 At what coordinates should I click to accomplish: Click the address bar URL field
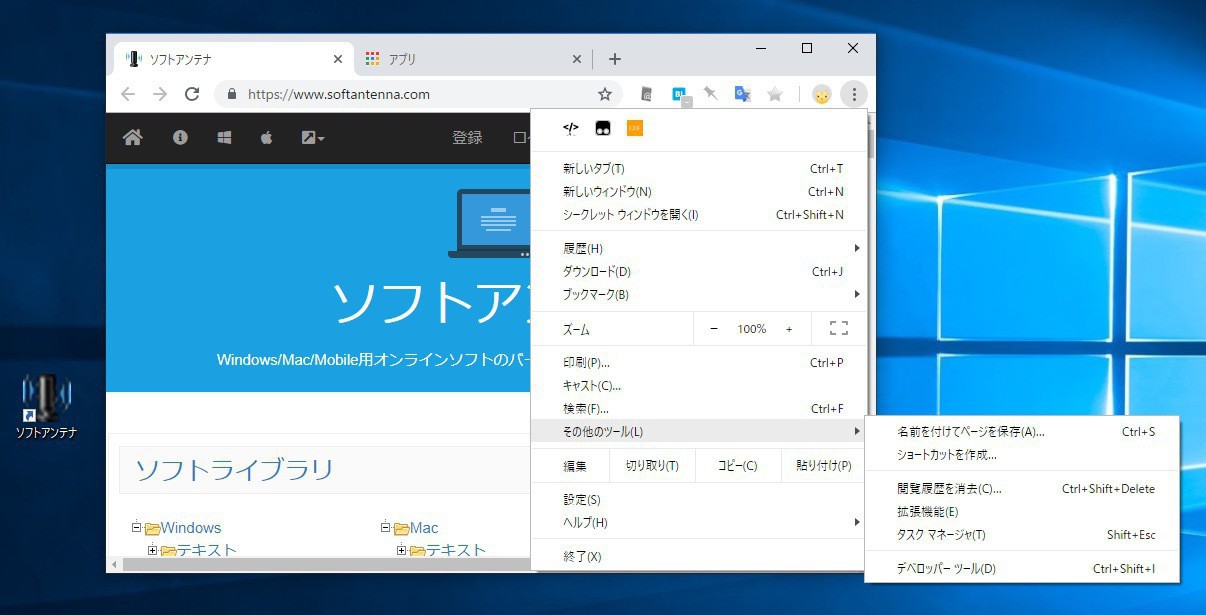pyautogui.click(x=418, y=94)
